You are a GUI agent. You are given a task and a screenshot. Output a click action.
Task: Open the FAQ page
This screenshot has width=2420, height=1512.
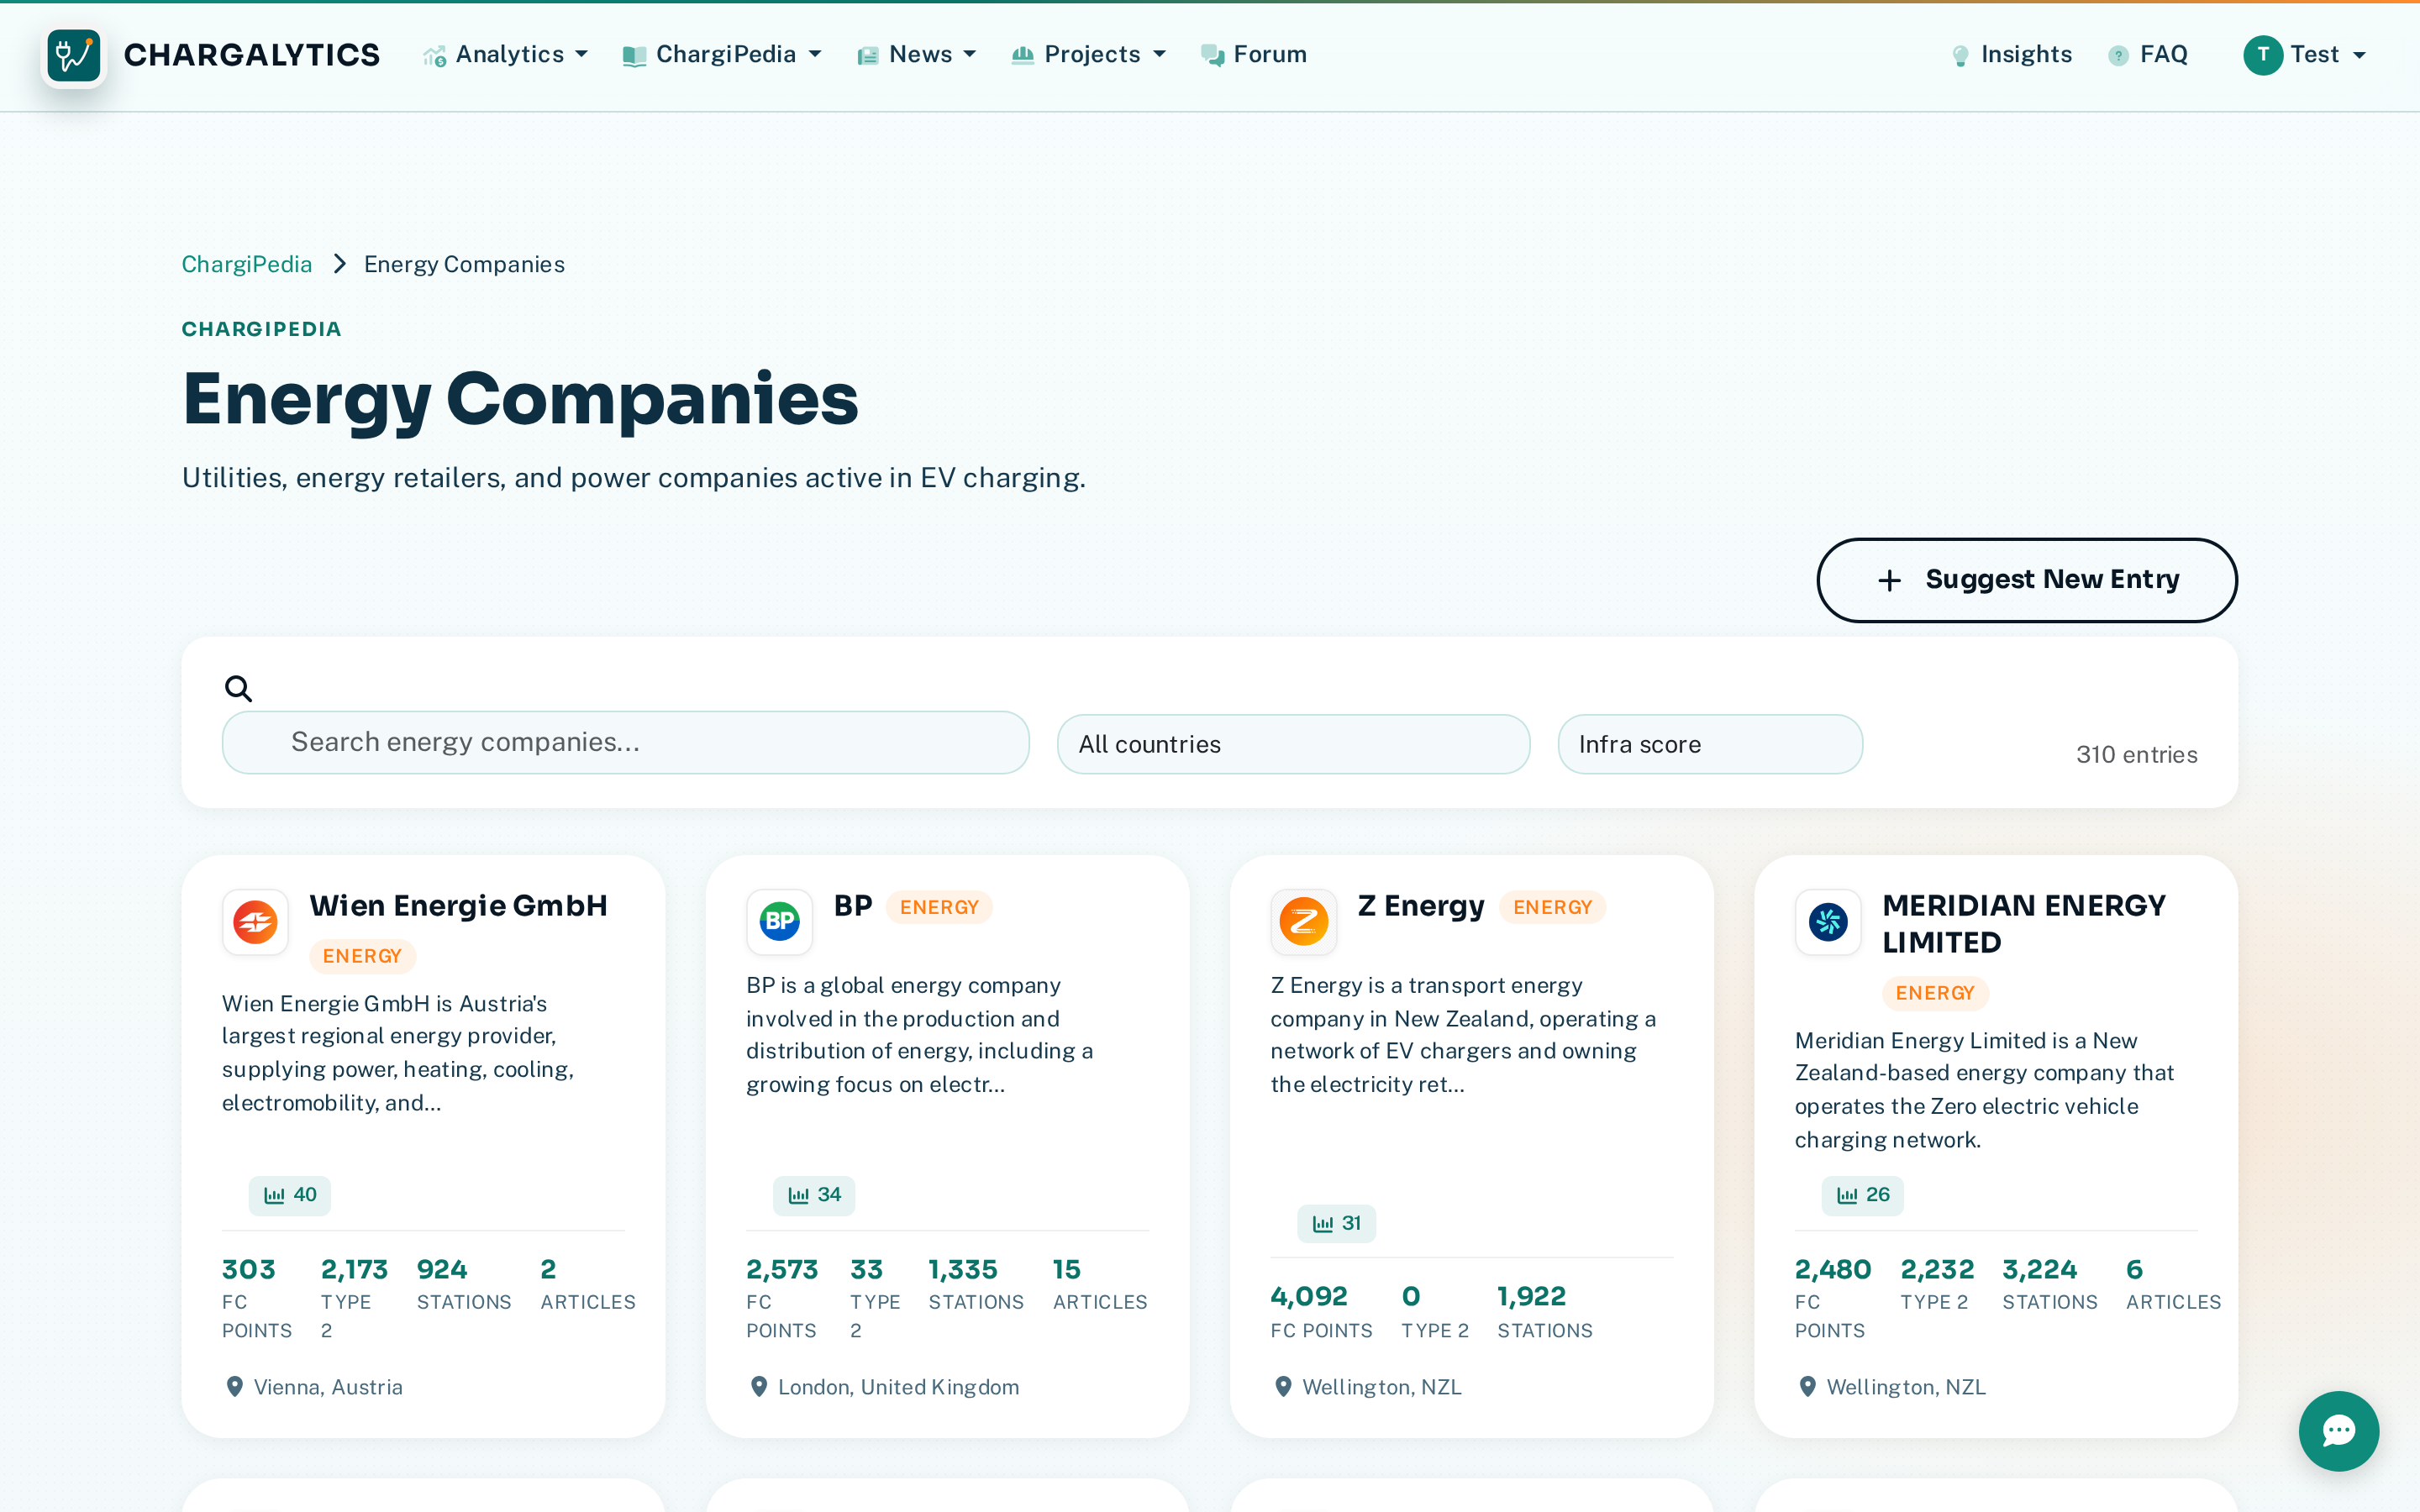click(x=2148, y=55)
